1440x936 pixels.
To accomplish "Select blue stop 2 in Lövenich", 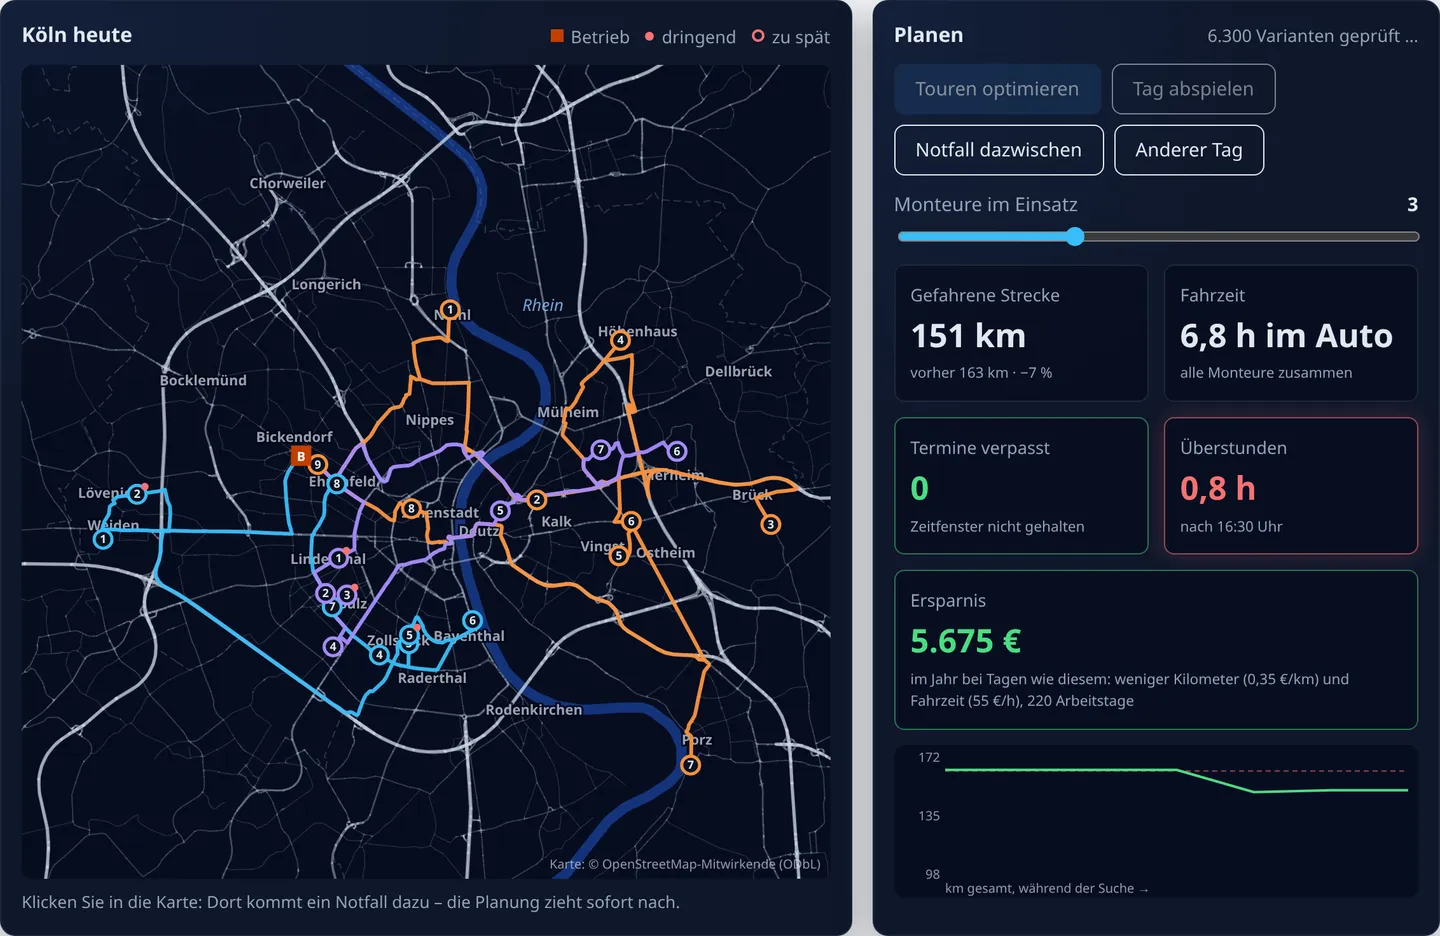I will [x=137, y=494].
